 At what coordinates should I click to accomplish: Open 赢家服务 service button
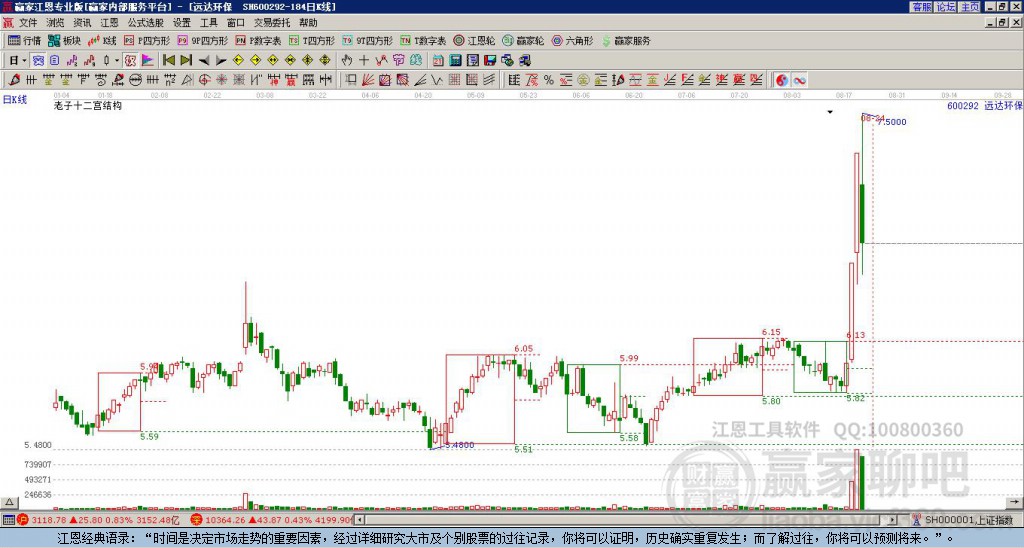coord(626,40)
